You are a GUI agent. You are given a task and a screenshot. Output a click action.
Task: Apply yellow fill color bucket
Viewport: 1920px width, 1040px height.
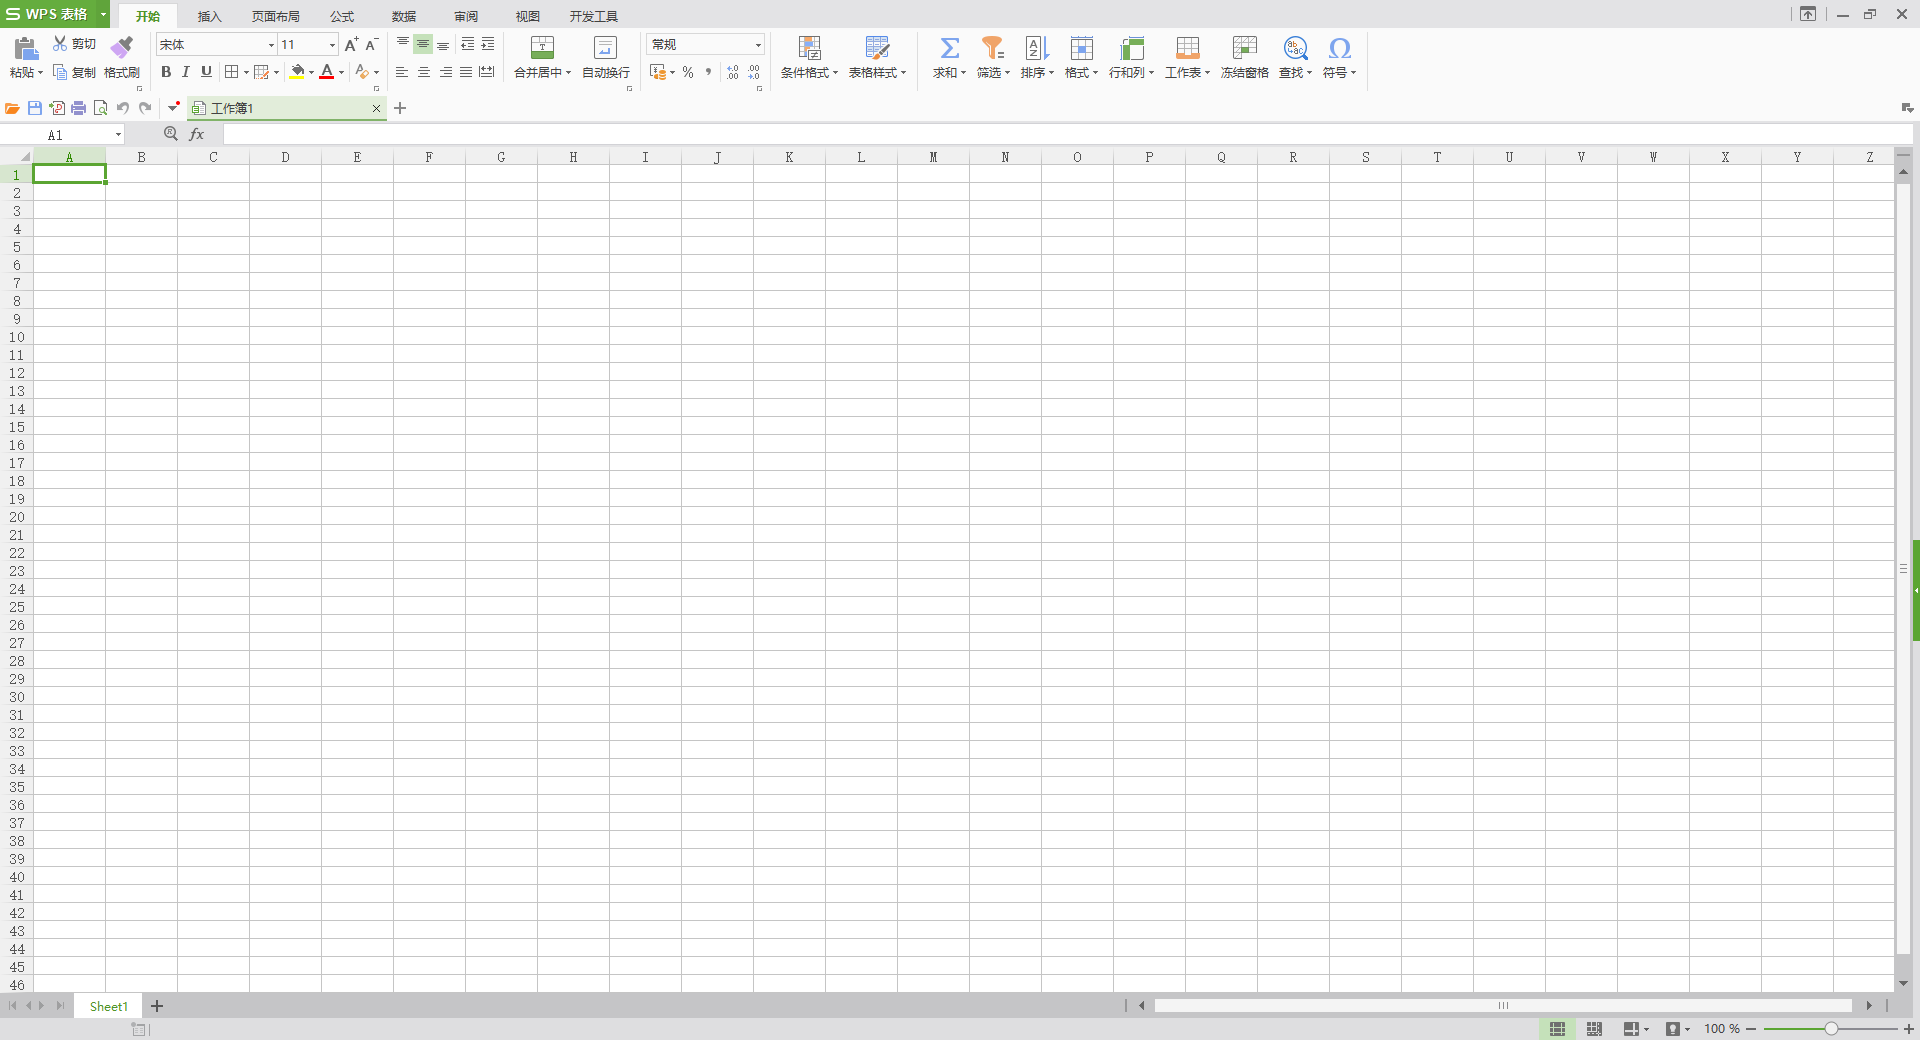(x=297, y=72)
